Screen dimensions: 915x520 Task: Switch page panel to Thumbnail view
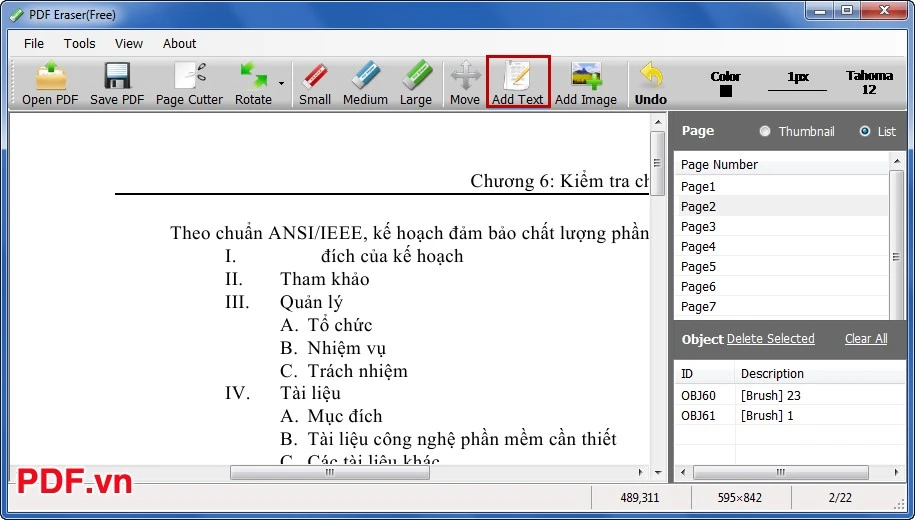(764, 131)
